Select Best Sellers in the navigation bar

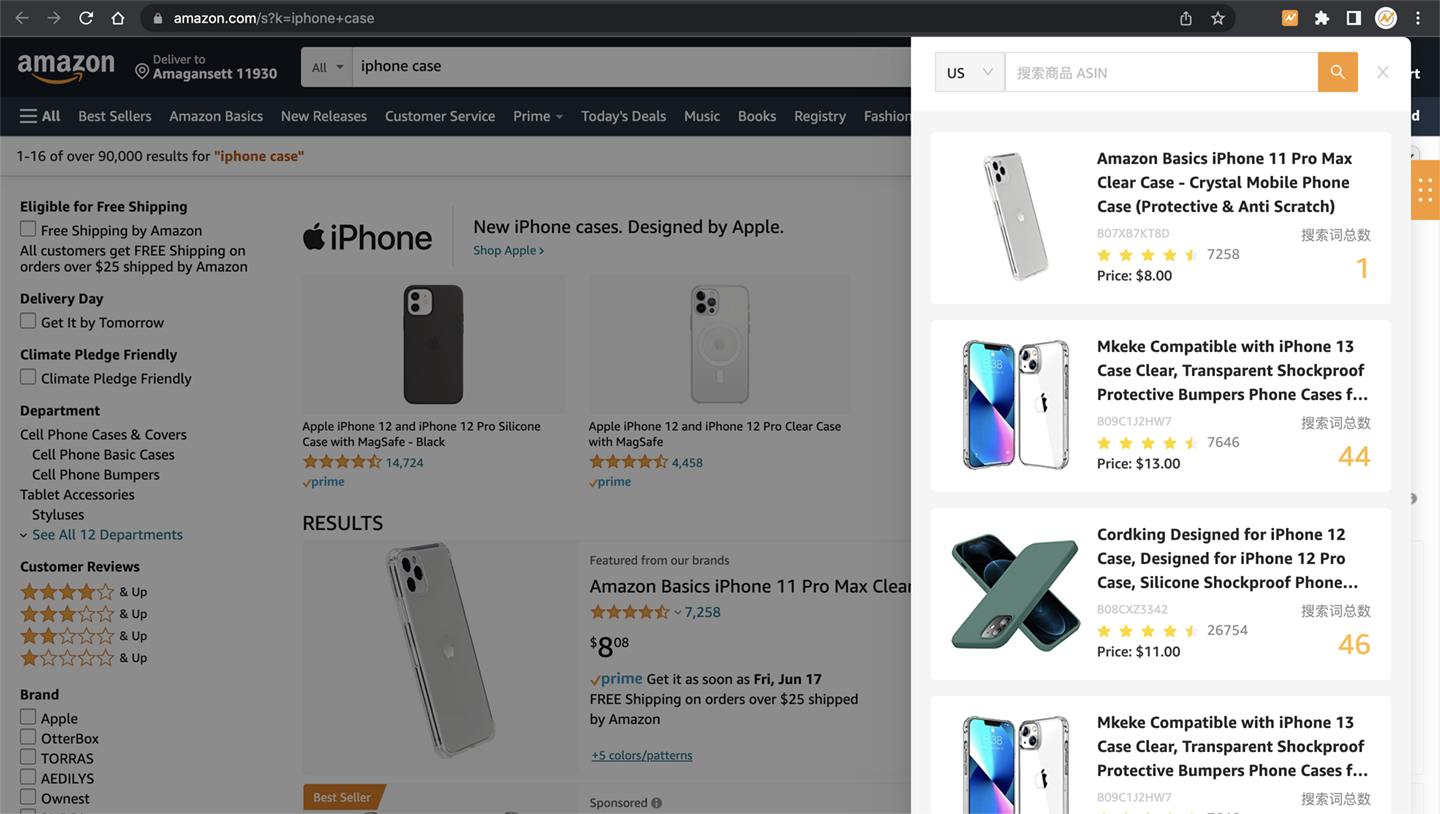pos(115,116)
